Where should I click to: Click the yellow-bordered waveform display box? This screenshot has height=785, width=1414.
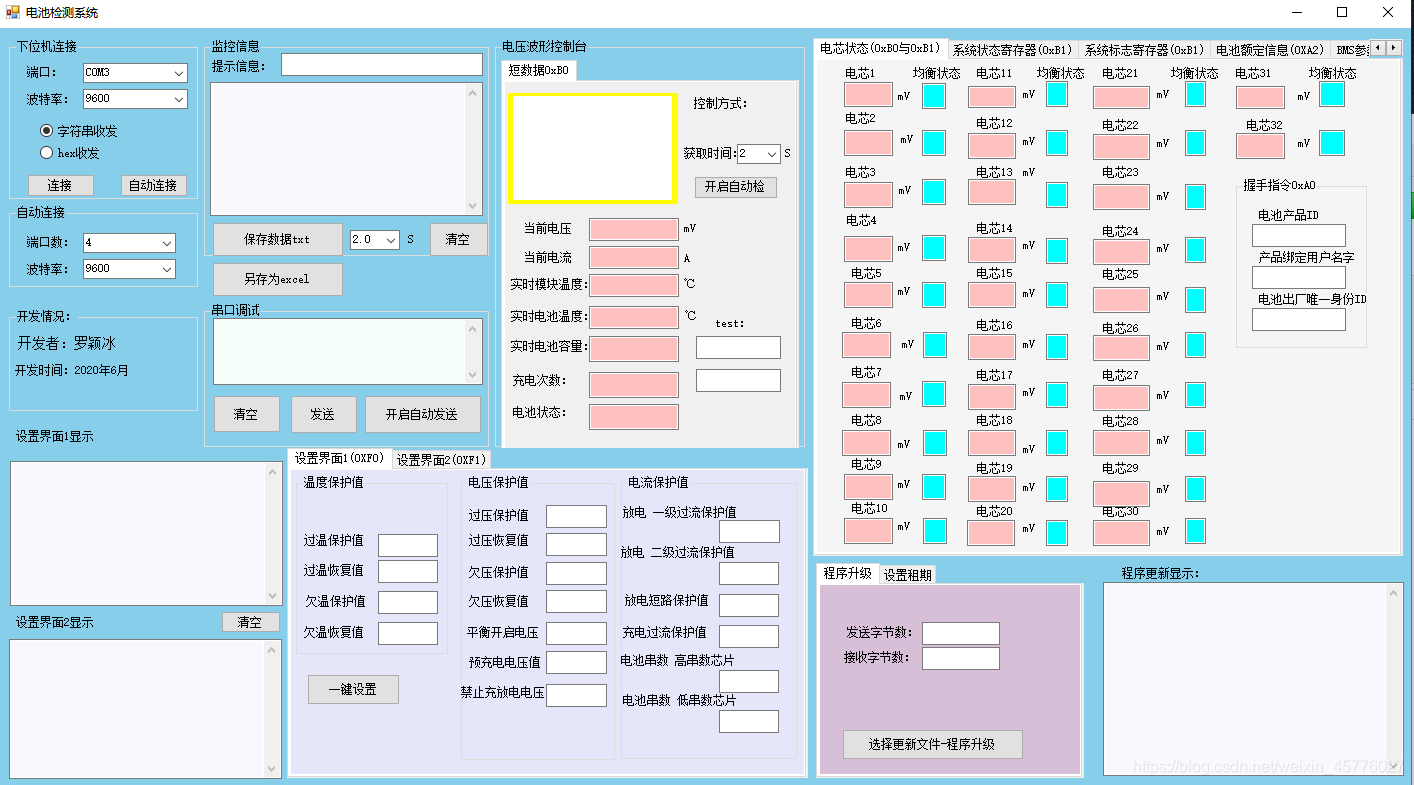pos(592,149)
